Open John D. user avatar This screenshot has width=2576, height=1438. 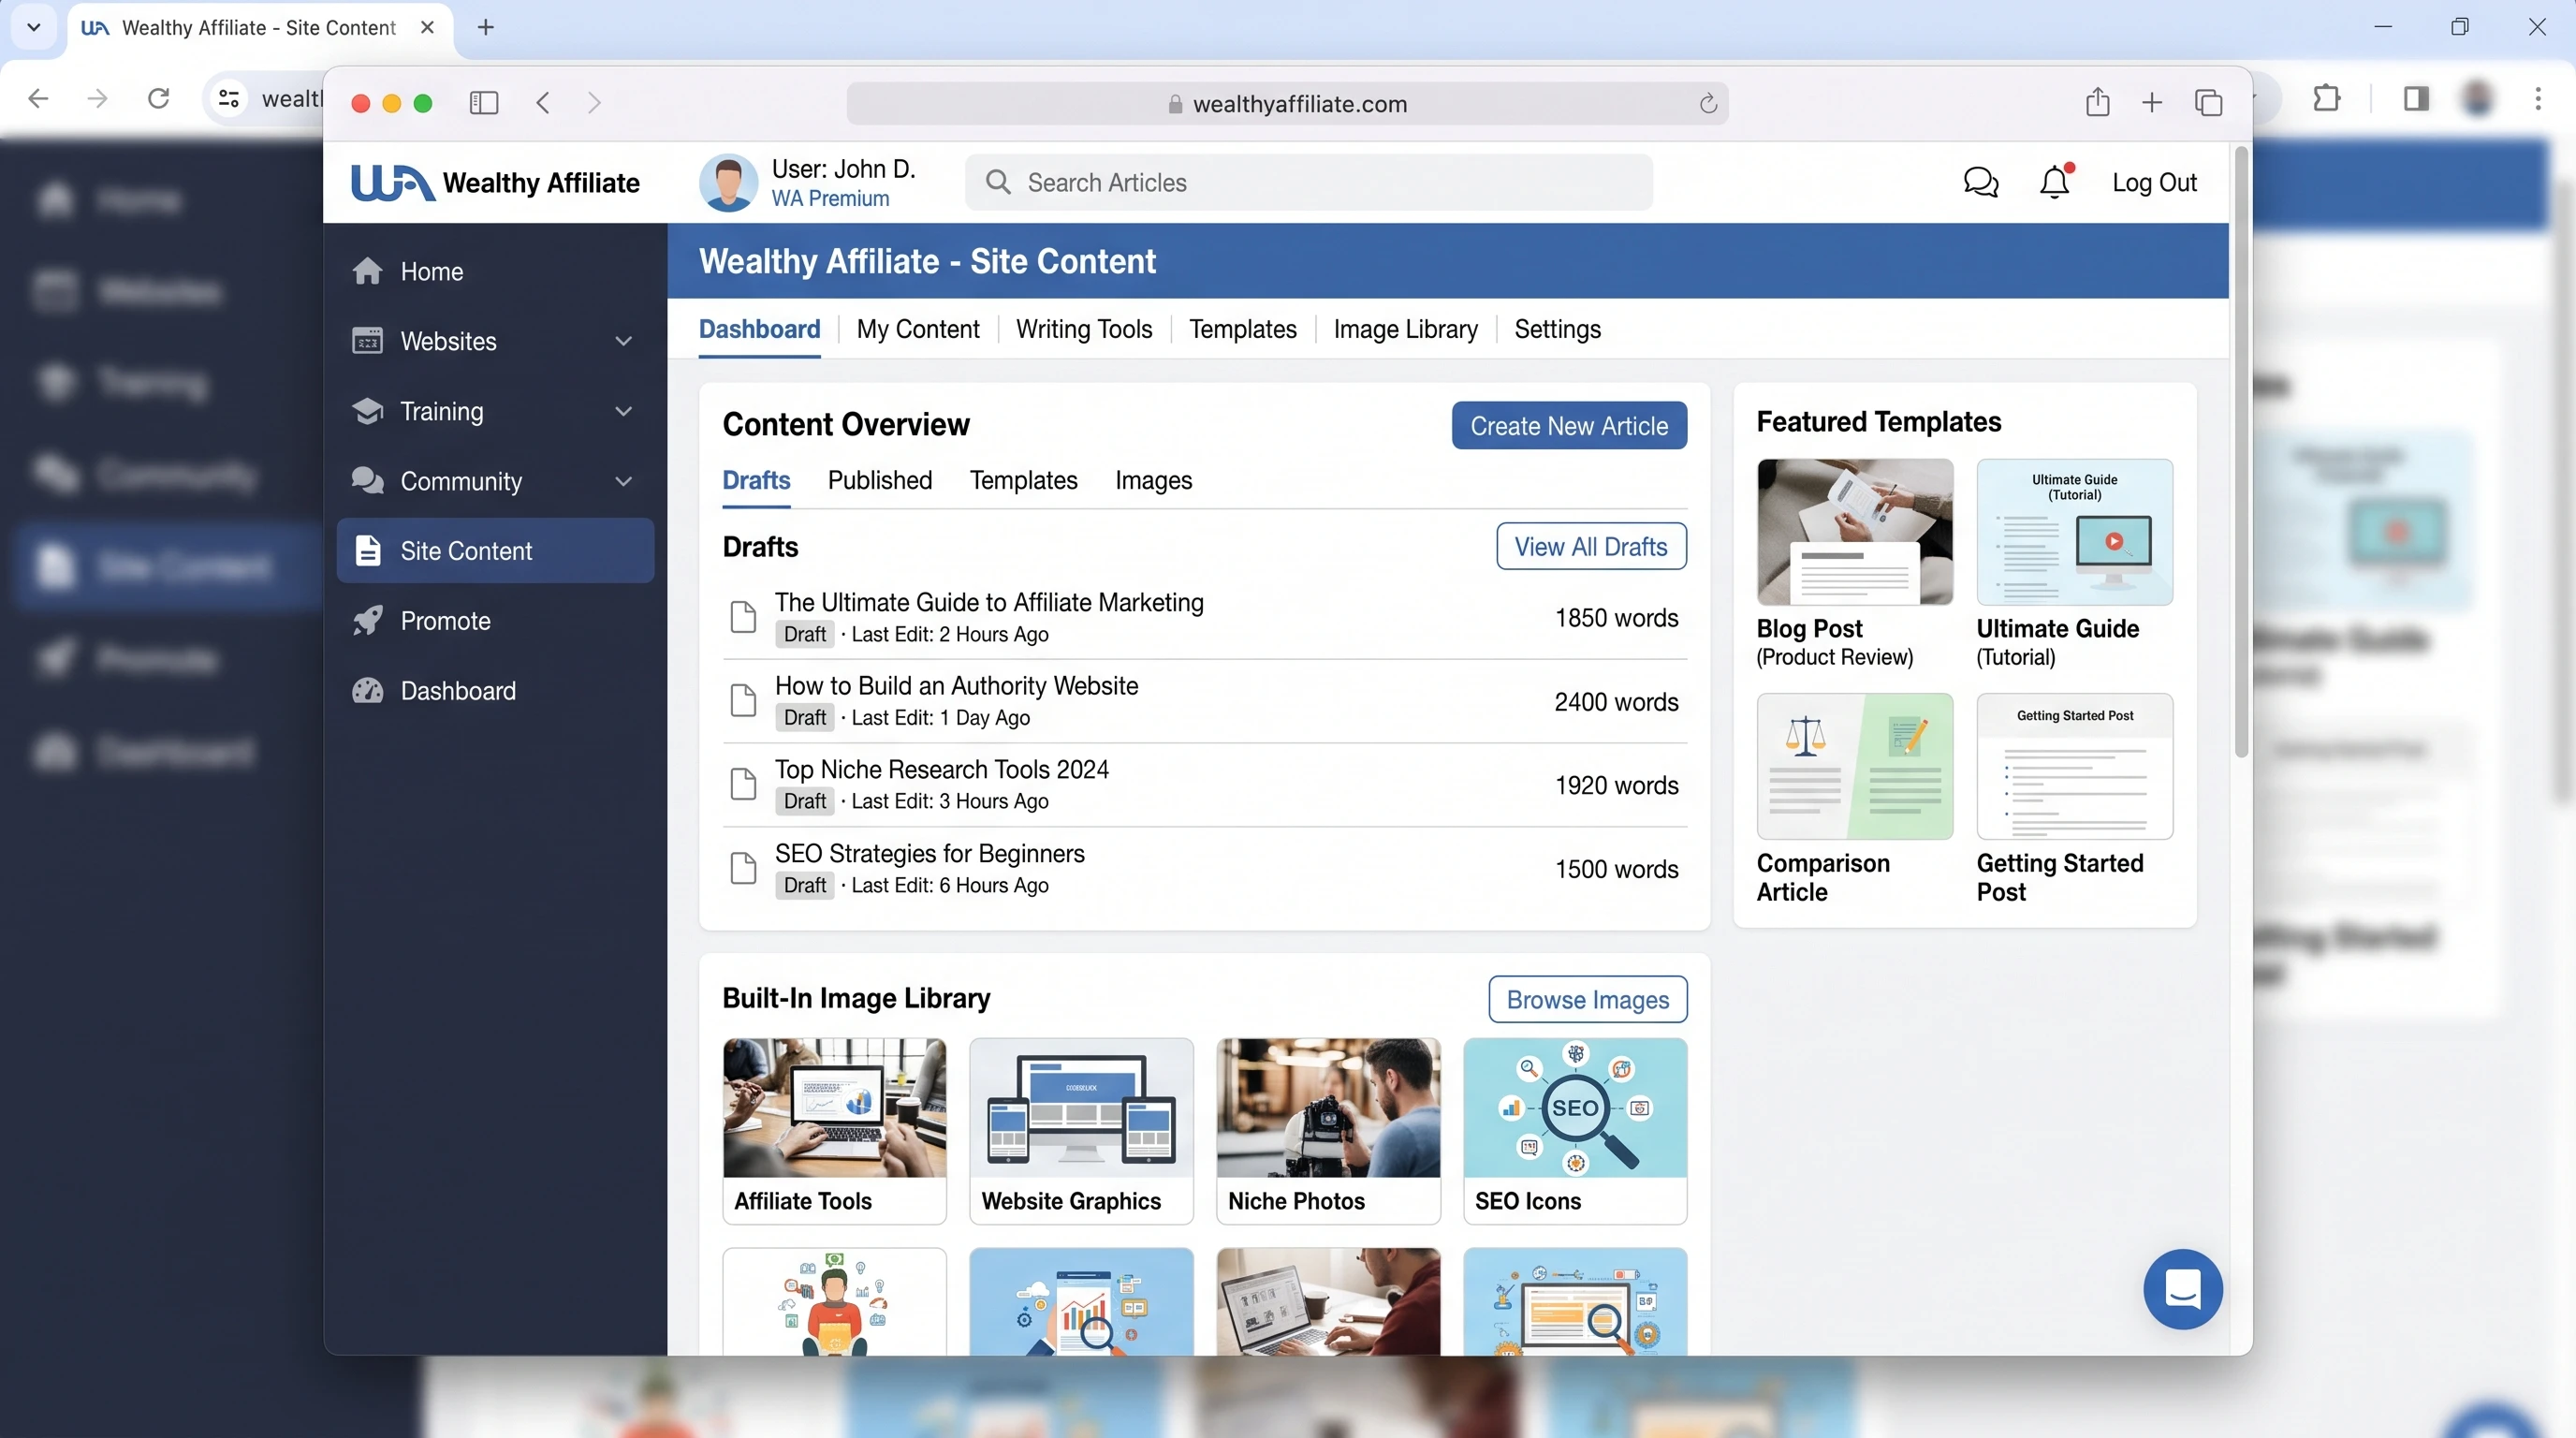click(x=728, y=183)
